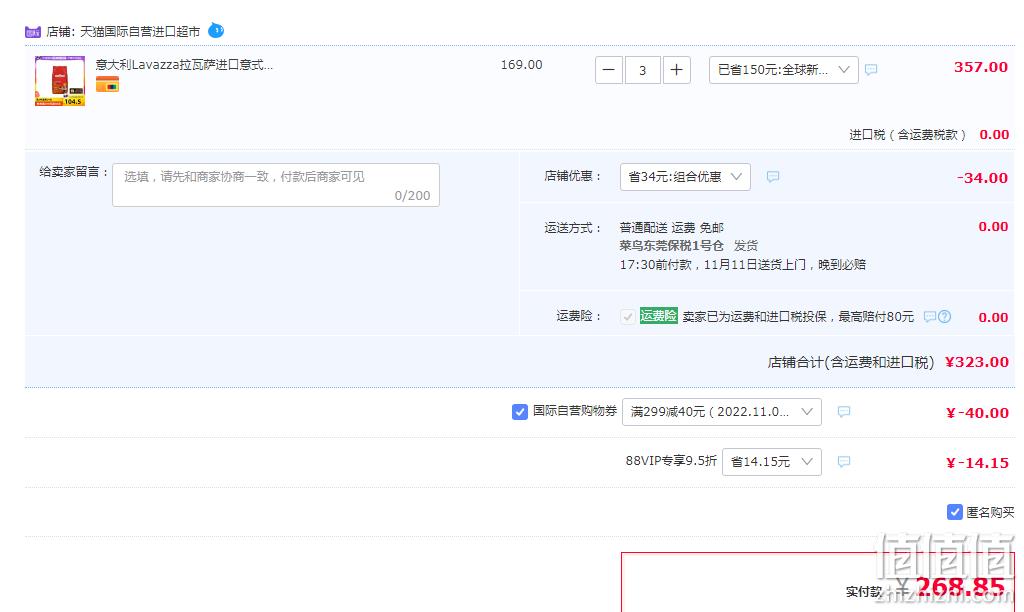Screen dimensions: 1024x612
Task: Click the Tmall store logo icon
Action: click(x=33, y=31)
